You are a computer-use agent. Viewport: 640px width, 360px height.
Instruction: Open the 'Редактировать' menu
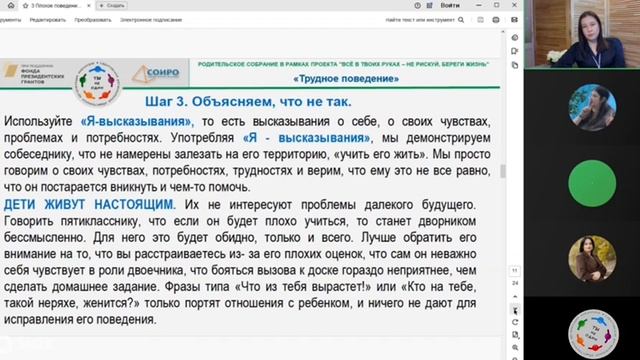(x=47, y=20)
